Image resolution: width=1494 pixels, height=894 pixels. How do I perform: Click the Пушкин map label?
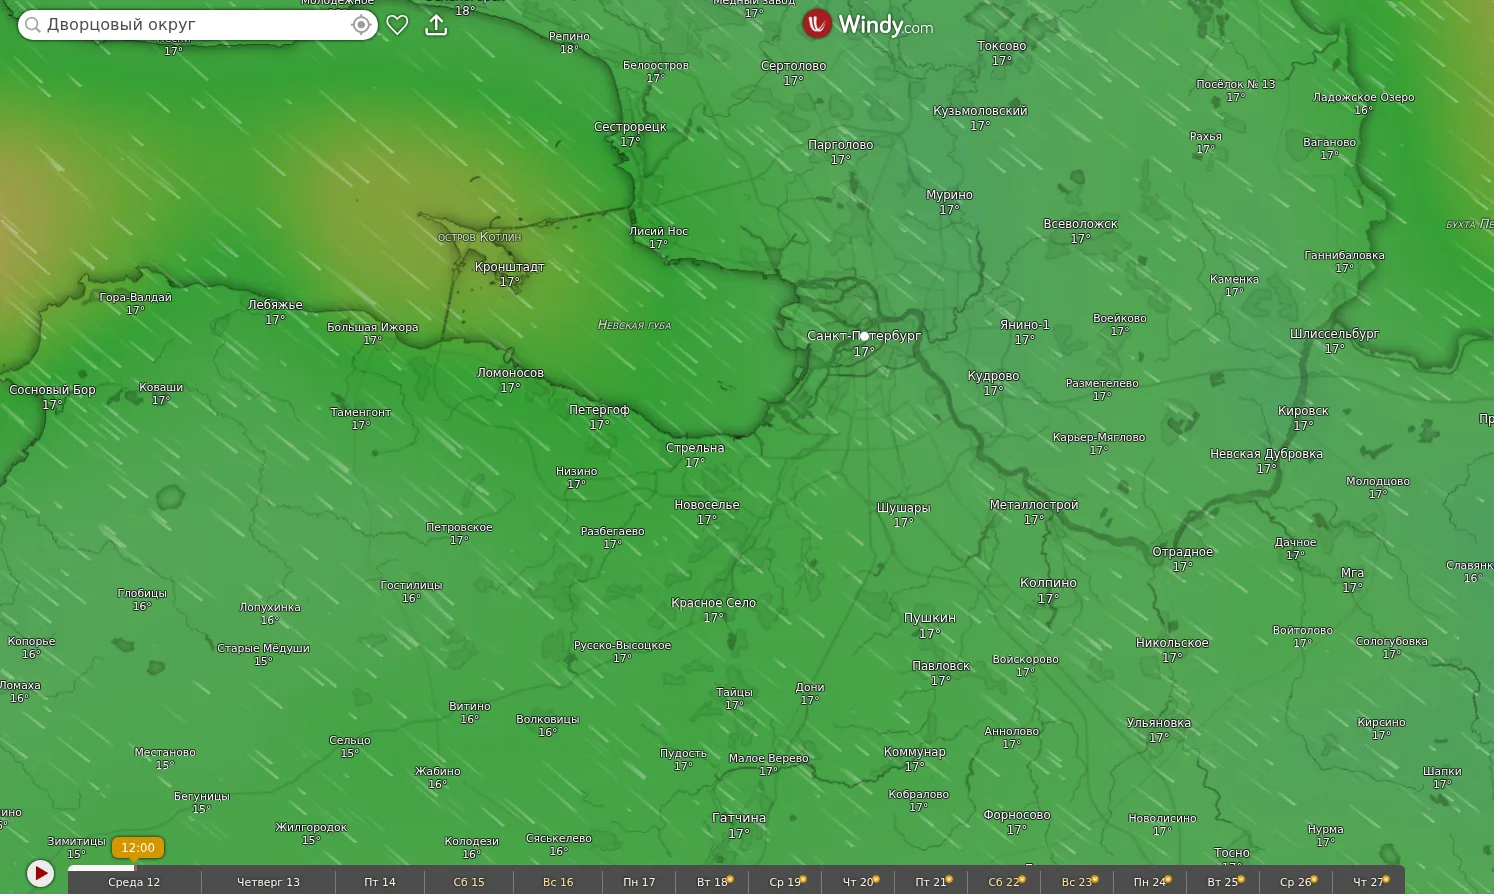pos(930,618)
